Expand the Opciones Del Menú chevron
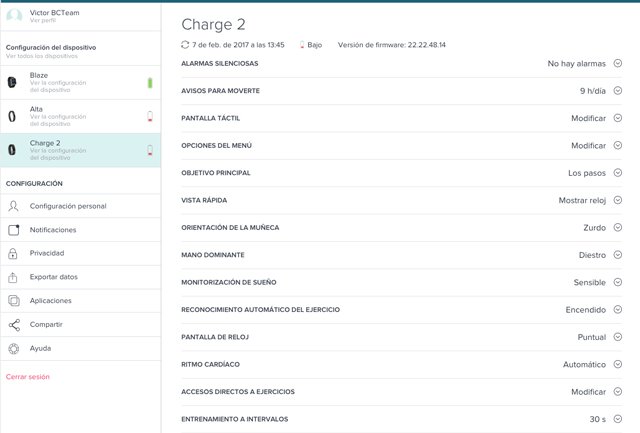This screenshot has height=433, width=640. (x=618, y=145)
